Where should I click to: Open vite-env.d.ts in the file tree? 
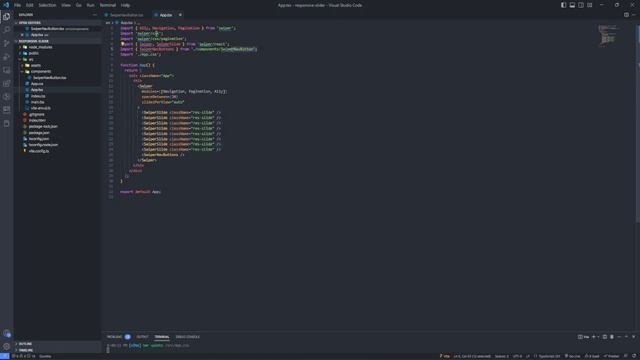[x=40, y=108]
